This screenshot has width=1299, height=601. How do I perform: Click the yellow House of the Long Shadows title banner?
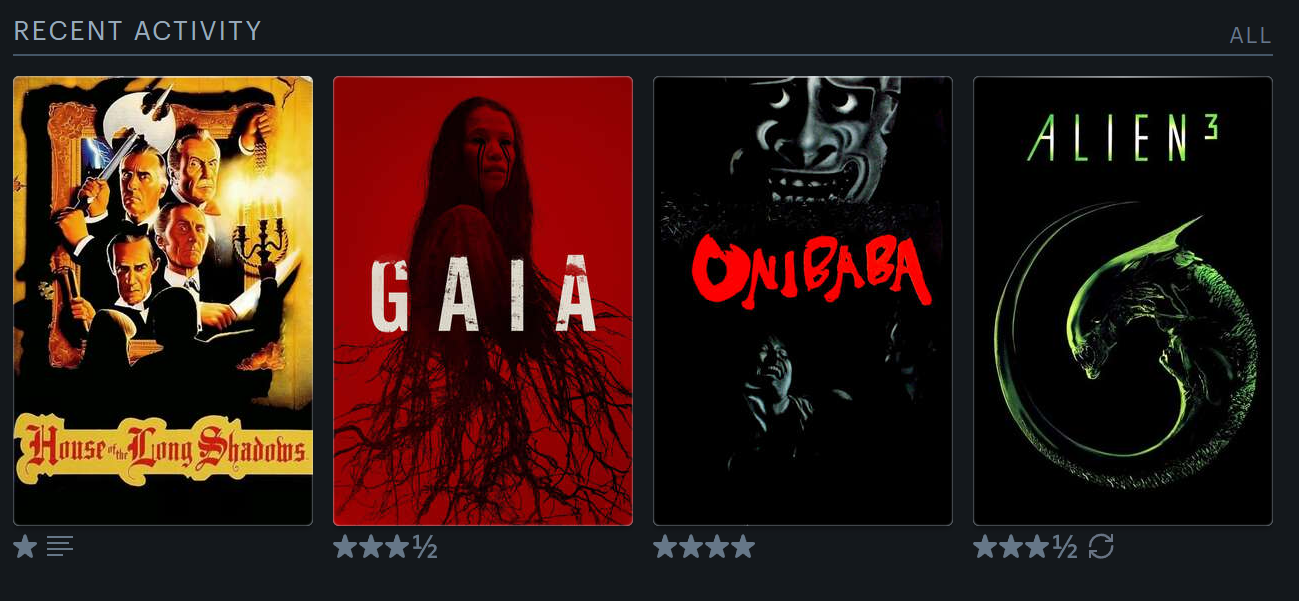point(162,452)
